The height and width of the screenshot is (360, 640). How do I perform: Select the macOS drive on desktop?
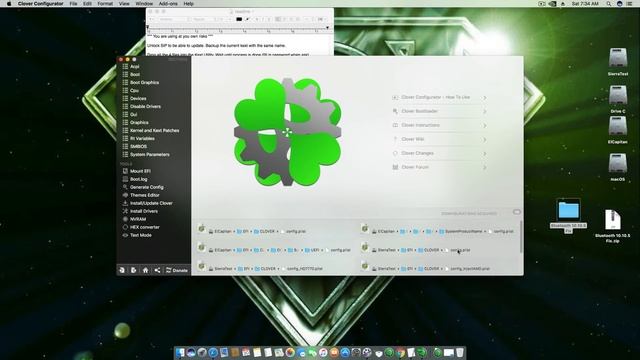618,167
